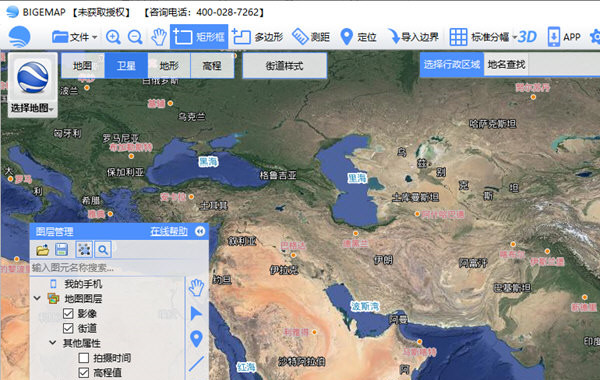Click the 哈萨克斯坦 label on map
This screenshot has width=600, height=380.
pos(492,123)
